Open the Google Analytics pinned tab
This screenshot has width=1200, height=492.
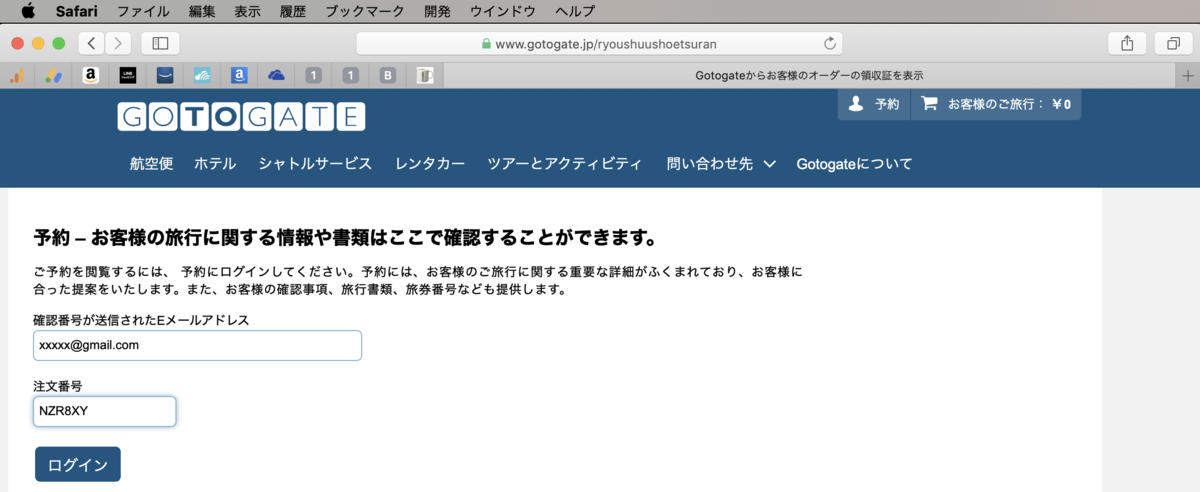[x=17, y=75]
